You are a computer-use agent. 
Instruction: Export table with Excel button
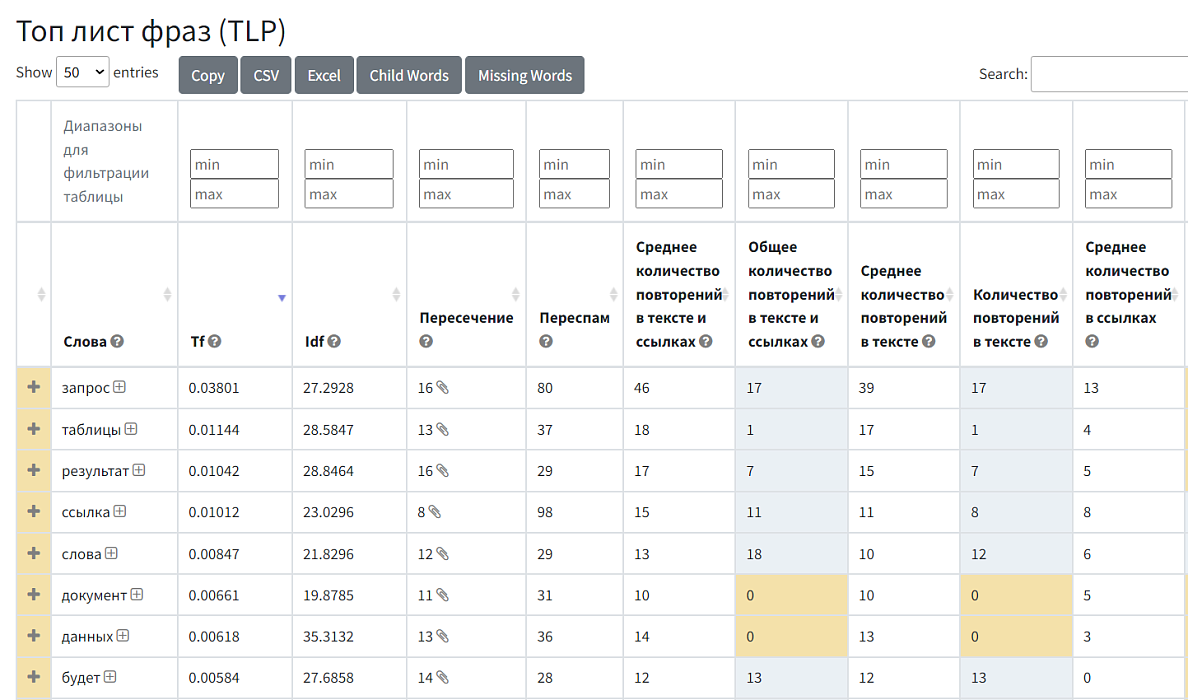pos(324,75)
